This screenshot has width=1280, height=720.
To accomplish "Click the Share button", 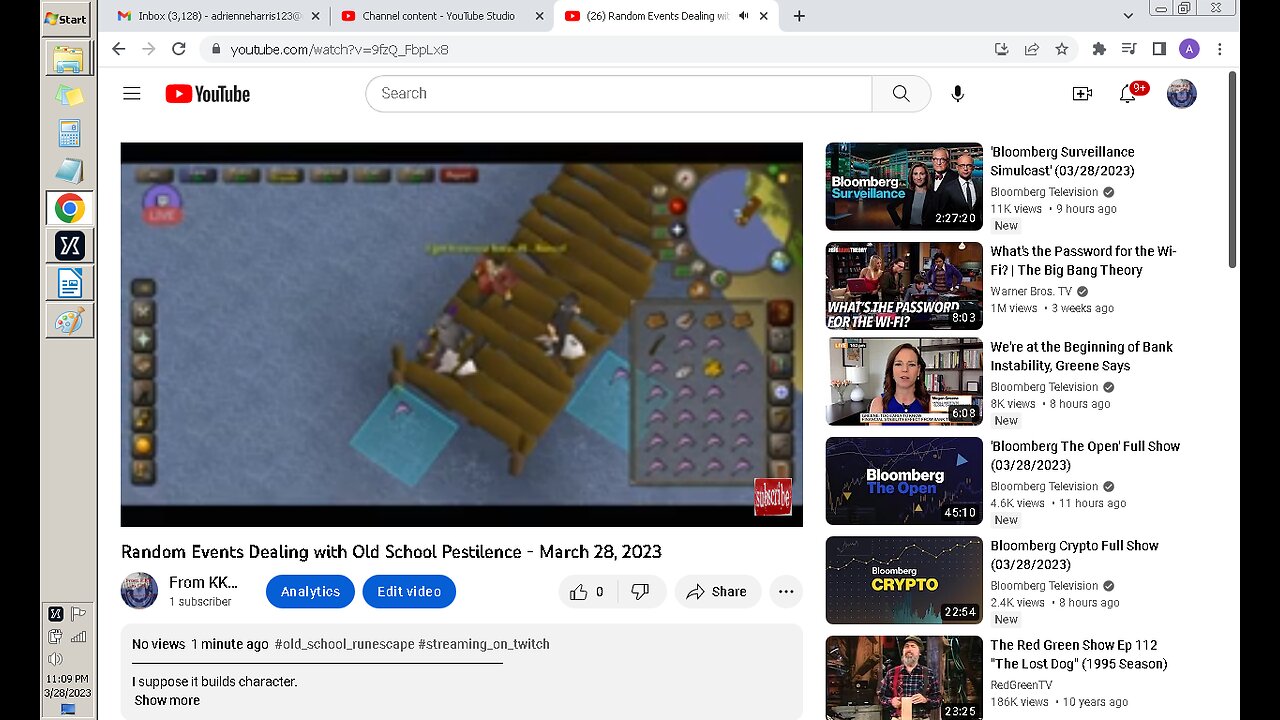I will [x=717, y=592].
